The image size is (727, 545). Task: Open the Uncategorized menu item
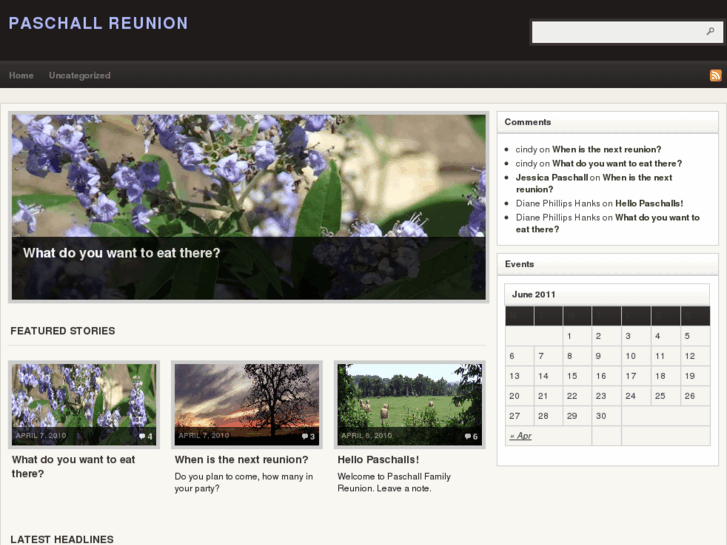click(80, 75)
